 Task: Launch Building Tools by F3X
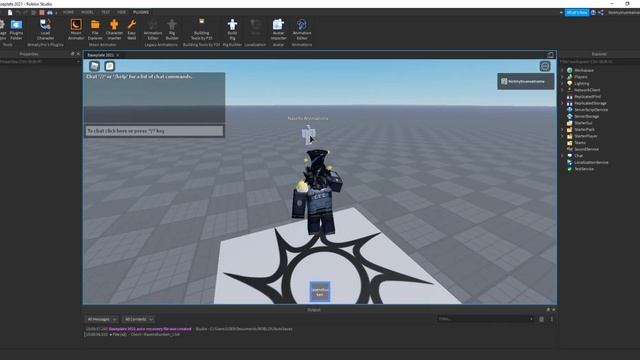pyautogui.click(x=202, y=29)
